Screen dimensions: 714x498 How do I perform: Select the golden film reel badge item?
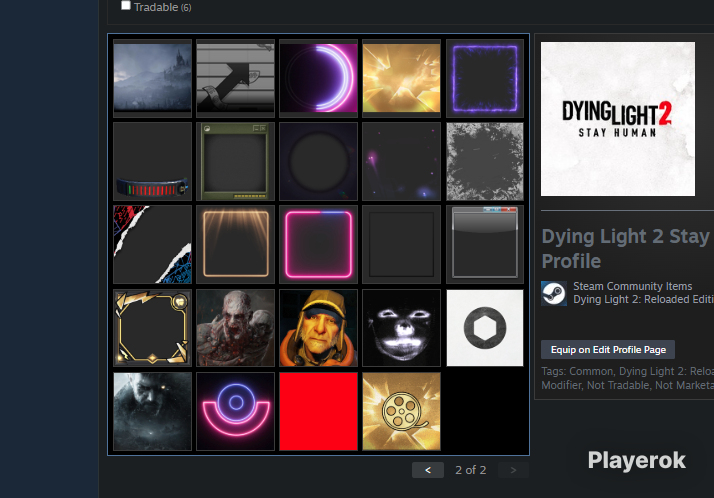(402, 412)
